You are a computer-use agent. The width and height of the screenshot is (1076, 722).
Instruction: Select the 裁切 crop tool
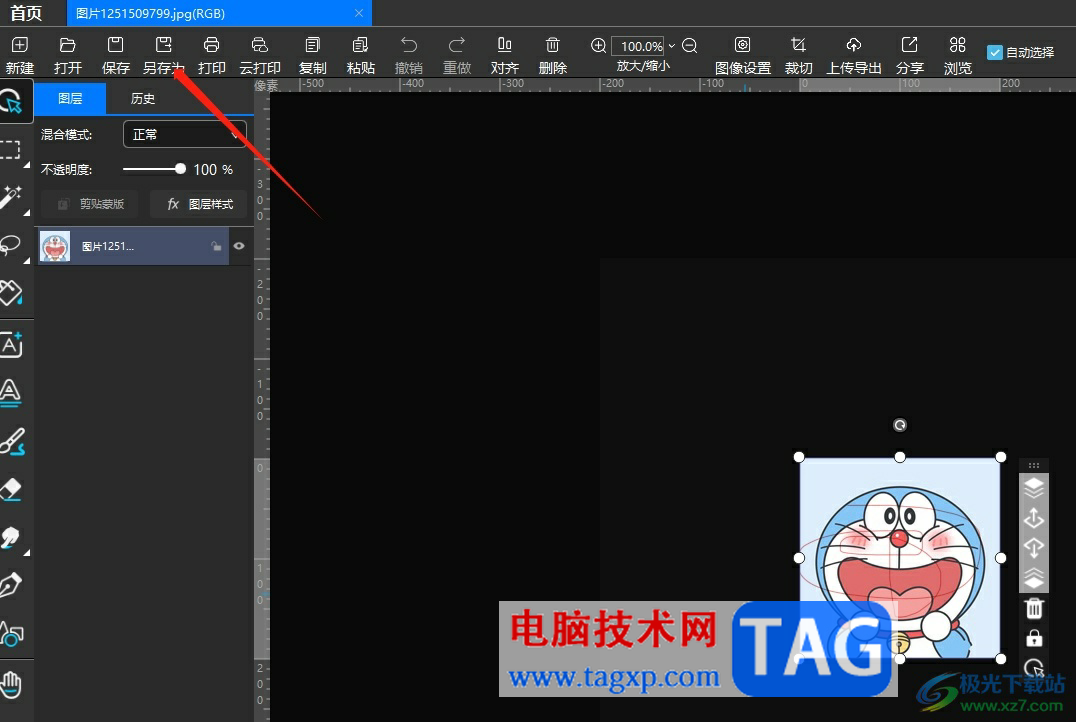pyautogui.click(x=798, y=55)
